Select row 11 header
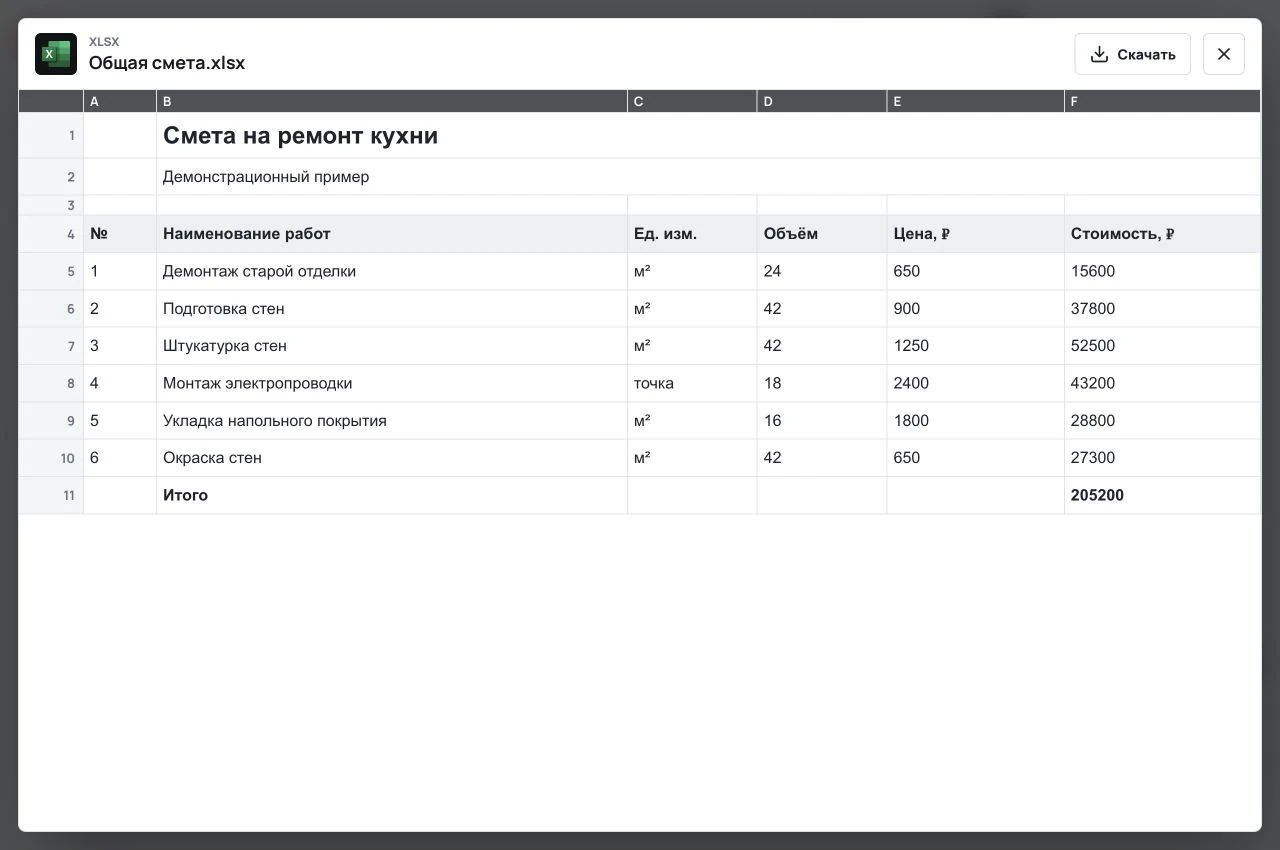This screenshot has height=850, width=1280. [51, 495]
